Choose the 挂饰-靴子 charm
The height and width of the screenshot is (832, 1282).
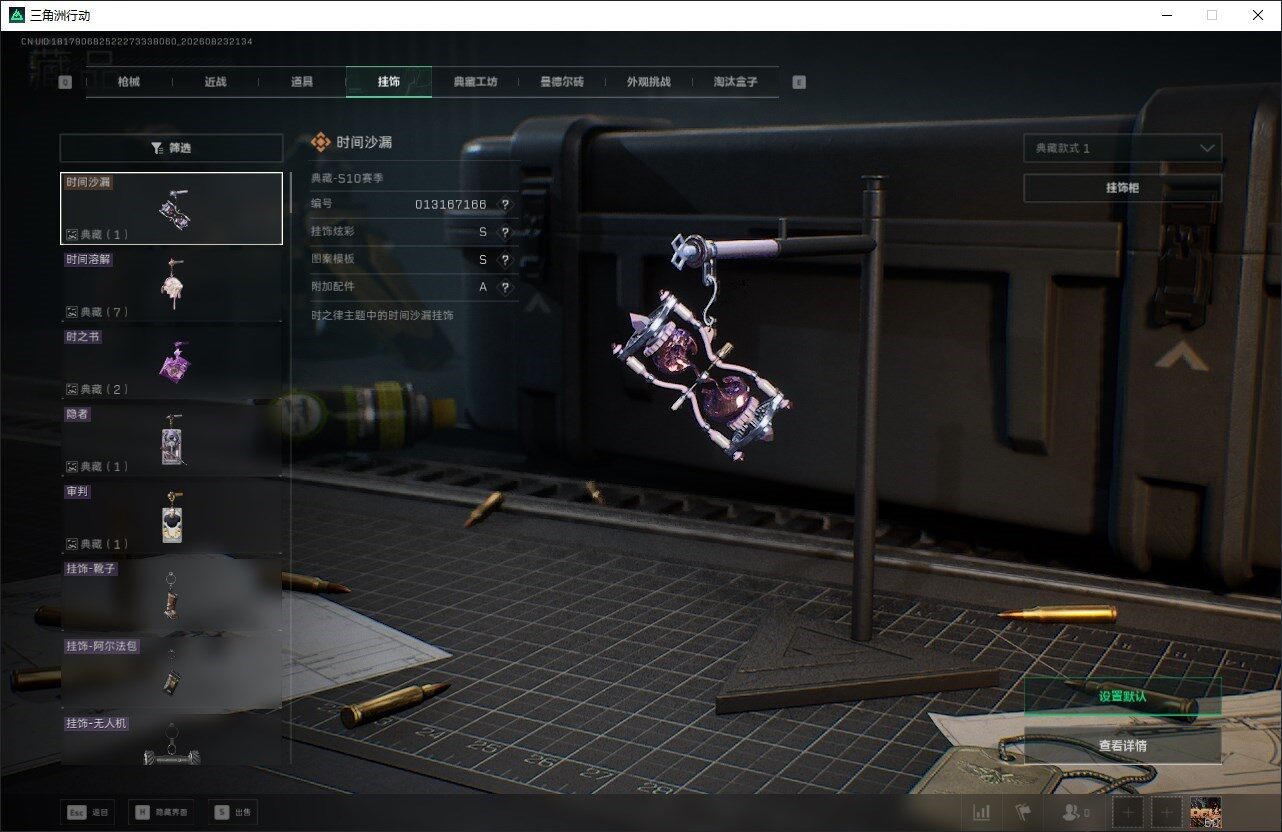click(x=171, y=594)
